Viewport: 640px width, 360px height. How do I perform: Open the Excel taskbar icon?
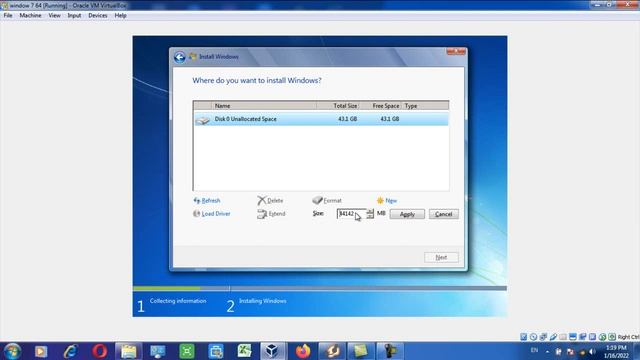(244, 351)
